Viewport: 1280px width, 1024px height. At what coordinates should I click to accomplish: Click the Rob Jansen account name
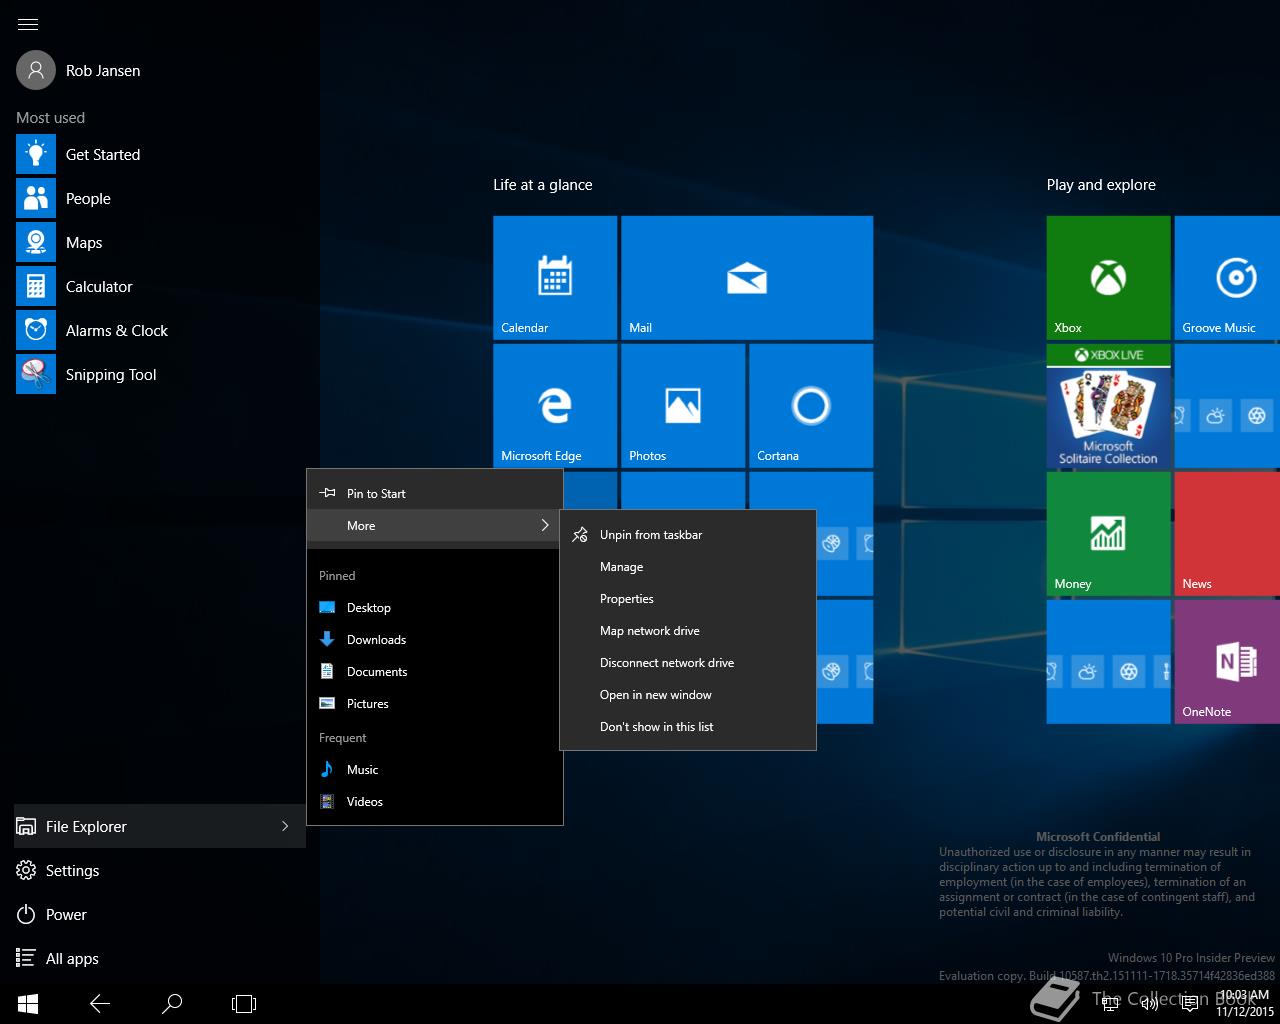point(103,71)
